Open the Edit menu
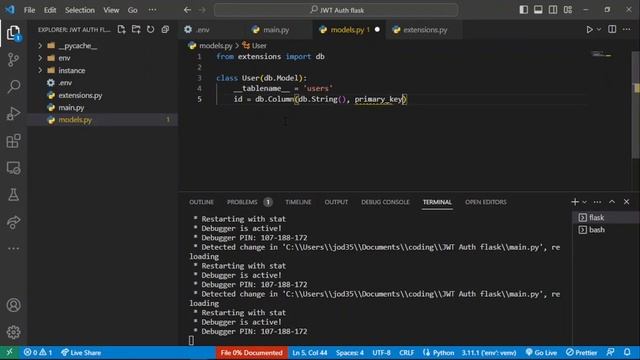The width and height of the screenshot is (640, 360). click(50, 10)
